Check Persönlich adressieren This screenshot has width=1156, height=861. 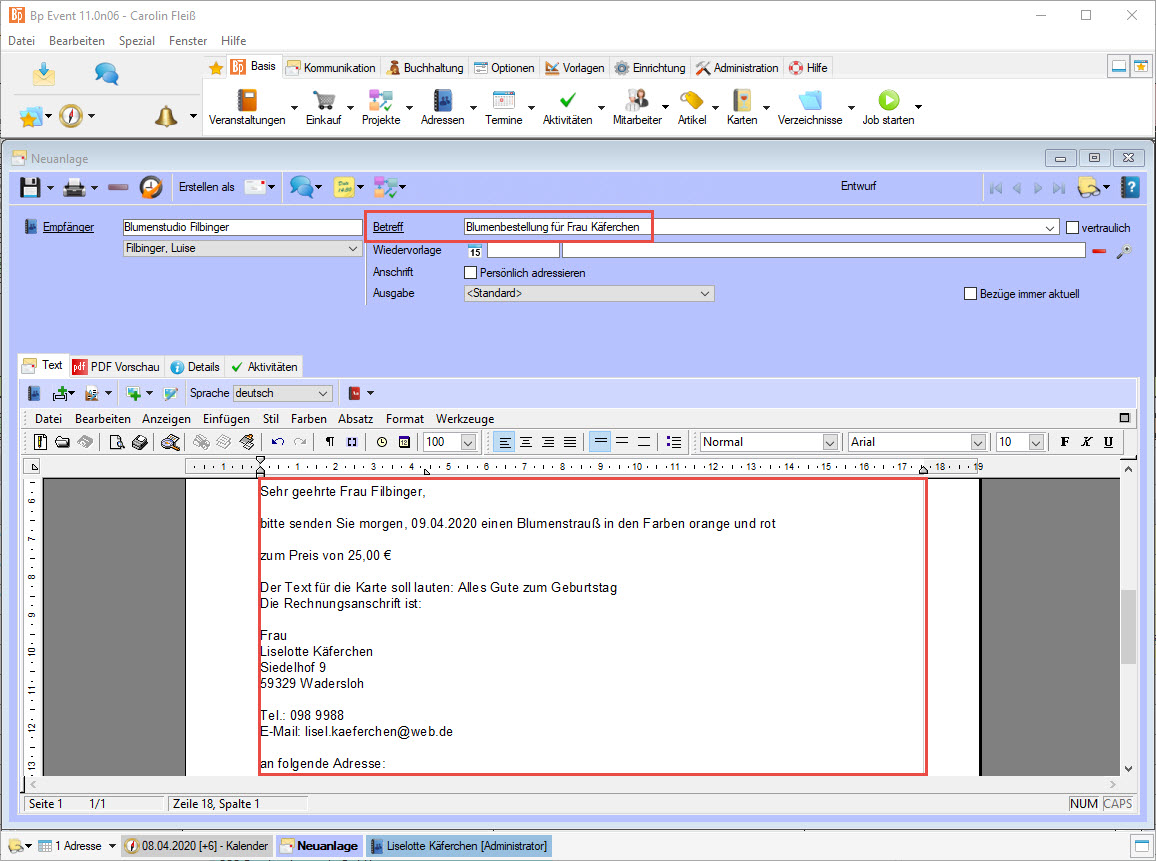click(x=468, y=272)
